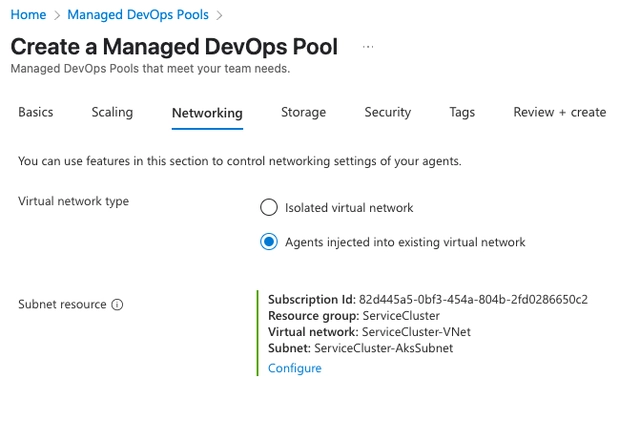Click the ServiceCluster-VNet virtual network value
This screenshot has height=421, width=640.
pyautogui.click(x=416, y=332)
